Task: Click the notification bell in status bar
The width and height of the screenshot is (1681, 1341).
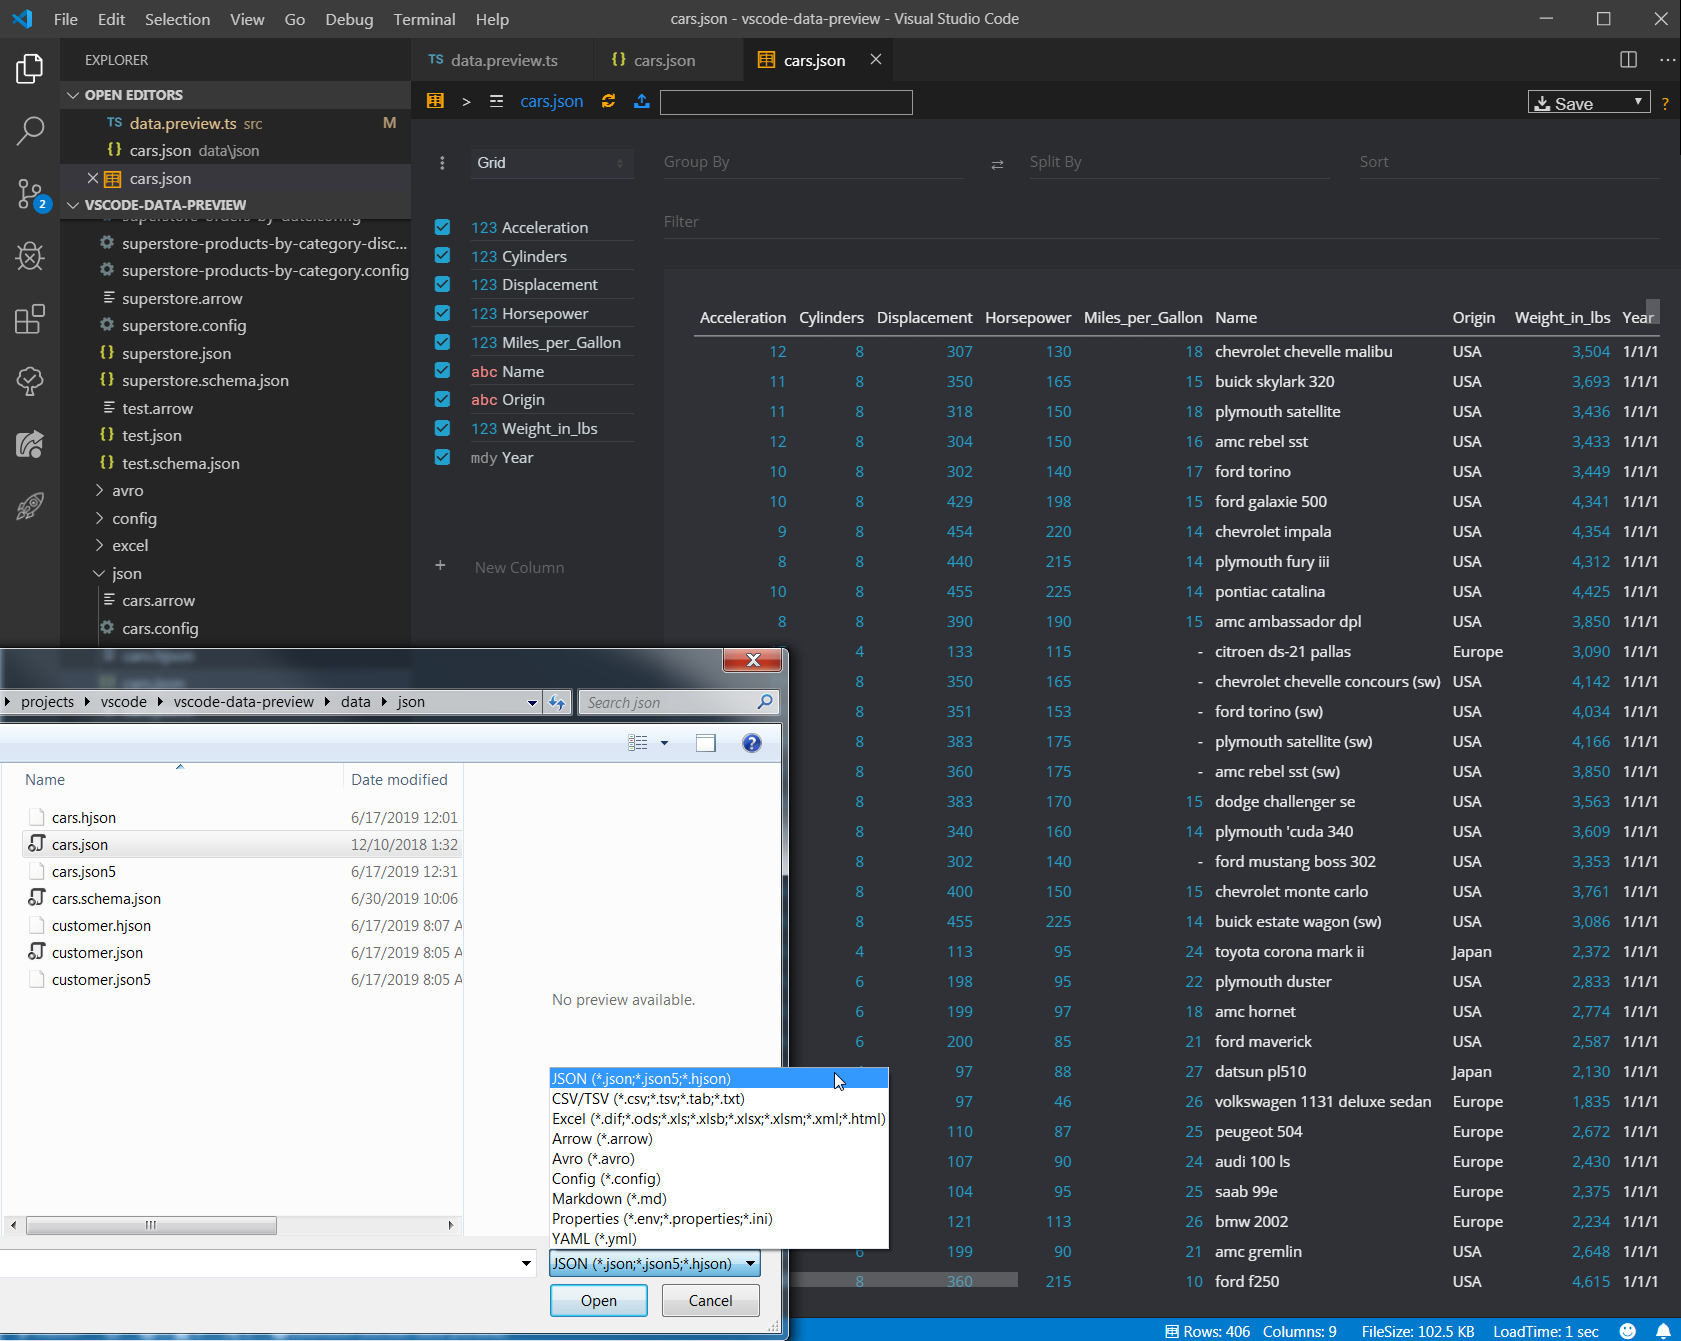Action: (1663, 1331)
